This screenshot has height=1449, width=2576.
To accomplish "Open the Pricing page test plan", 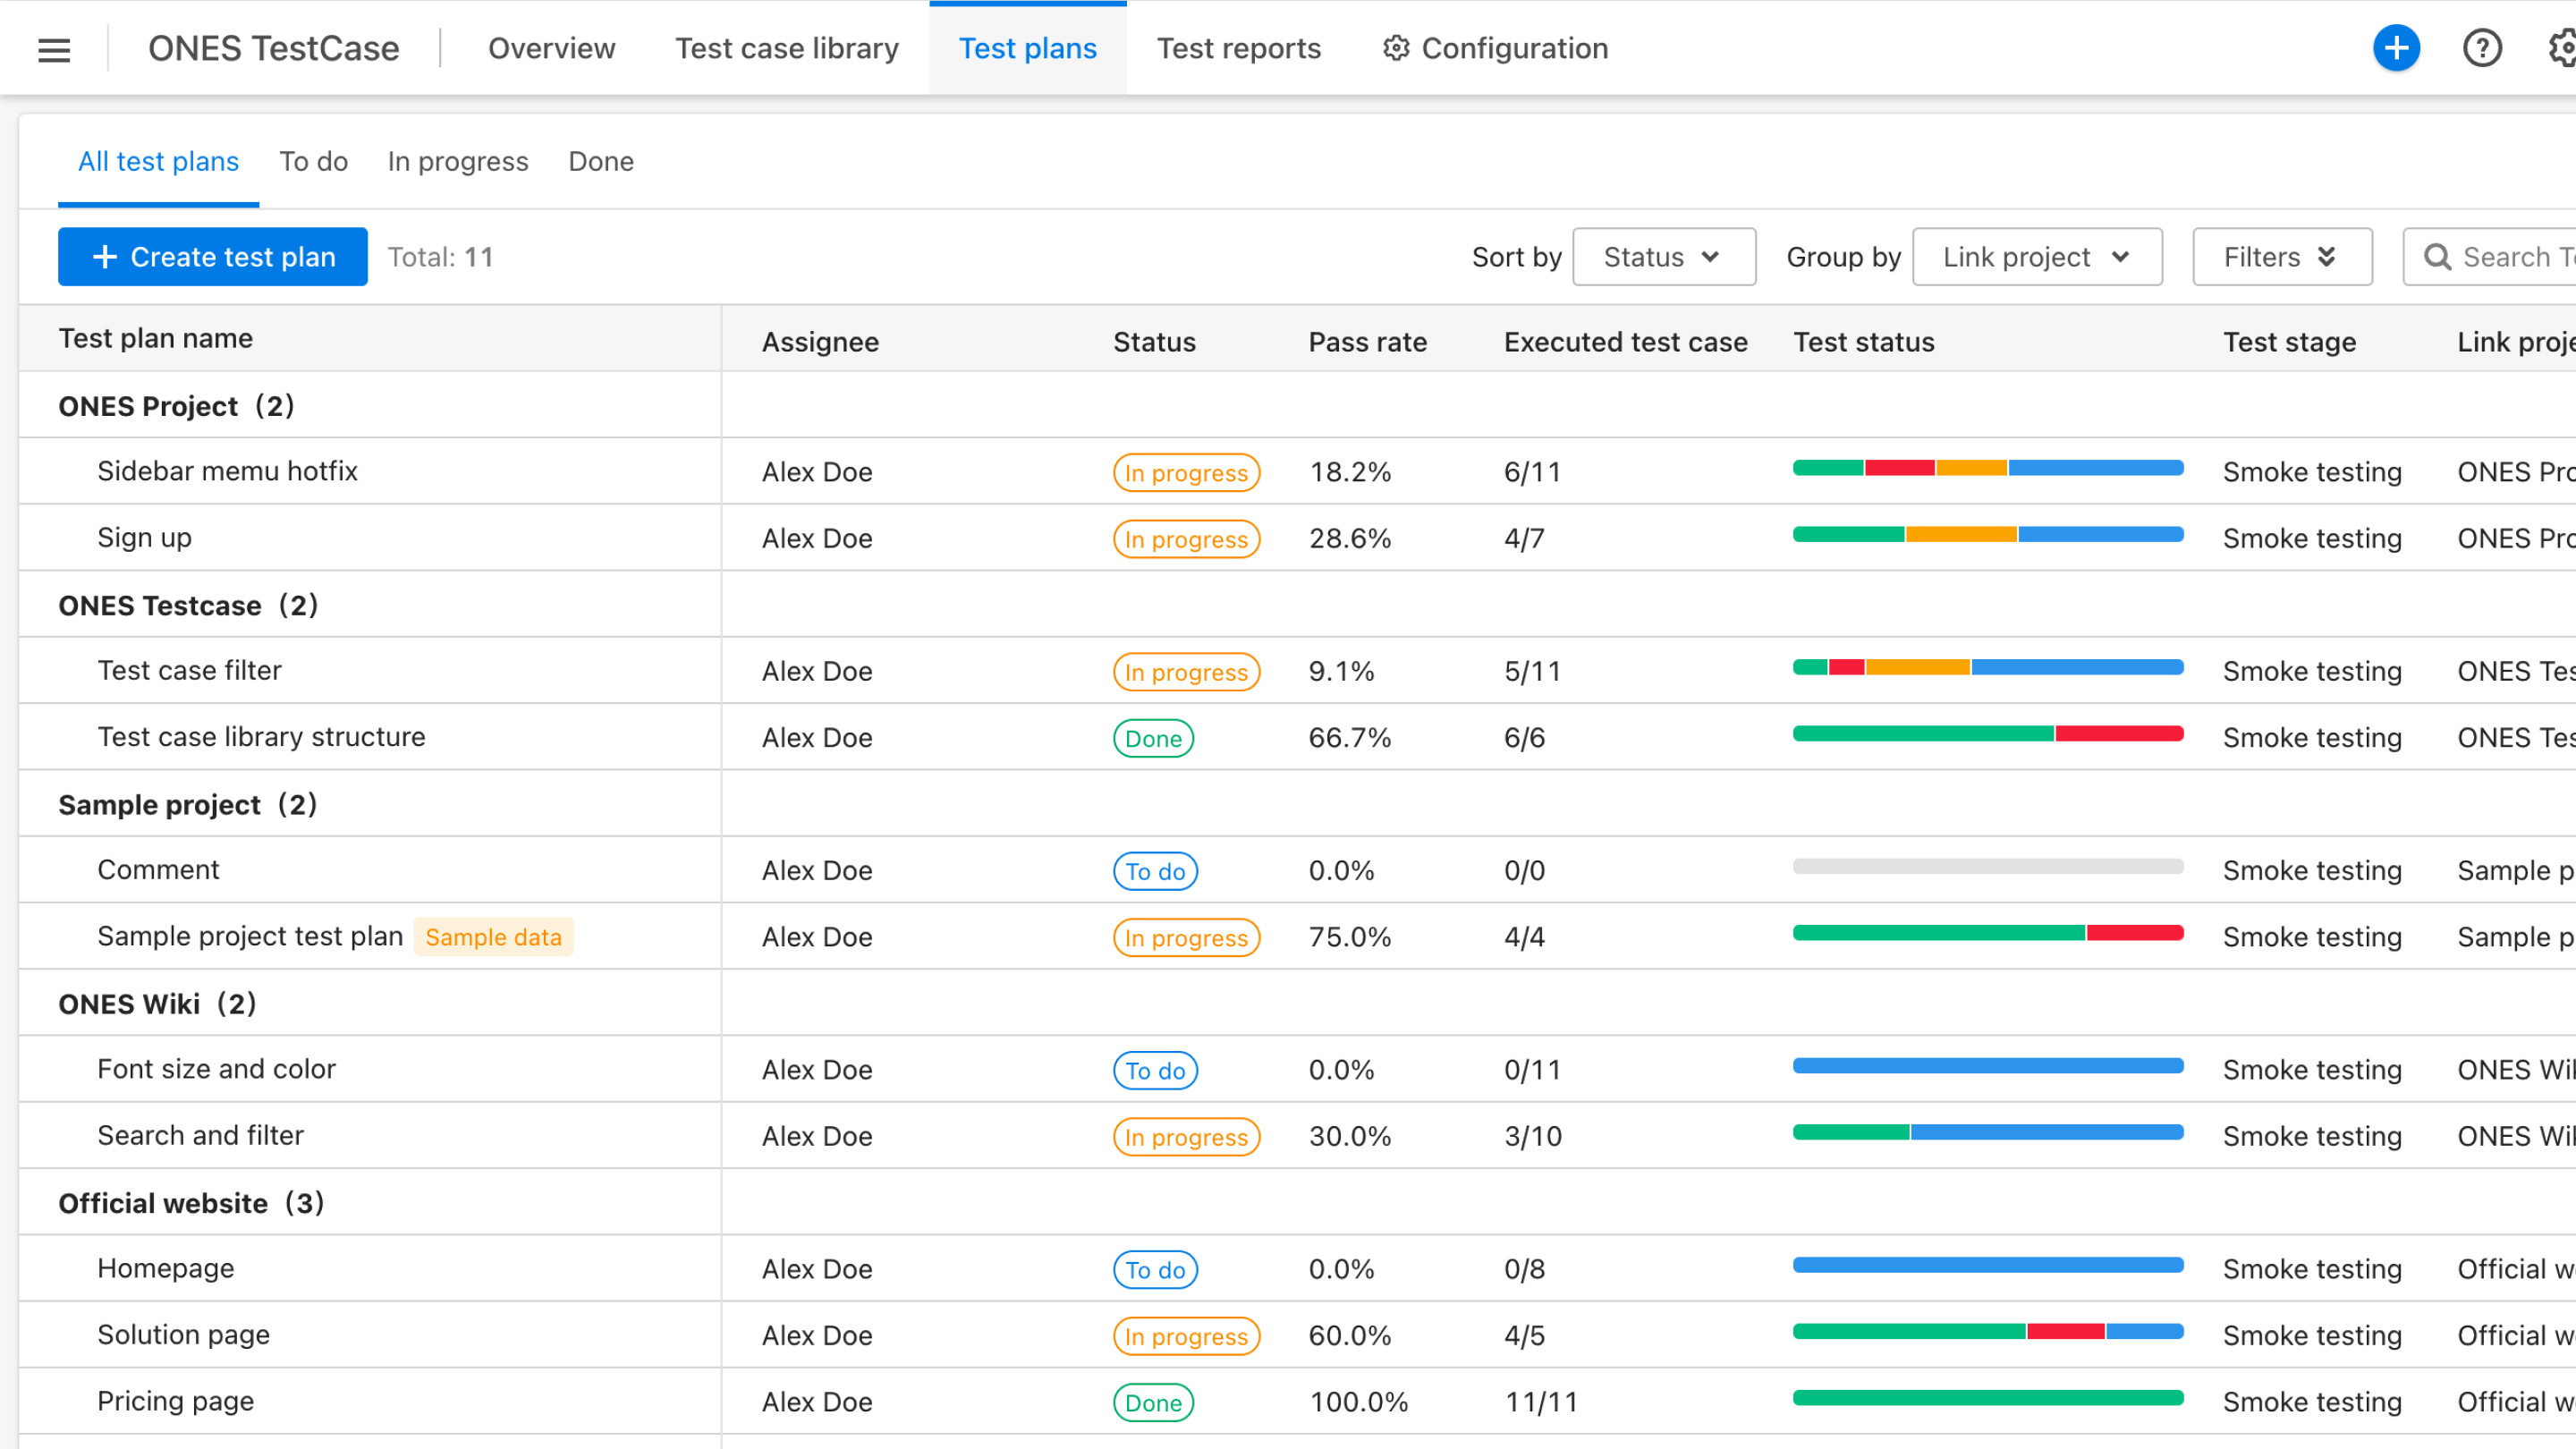I will click(175, 1401).
